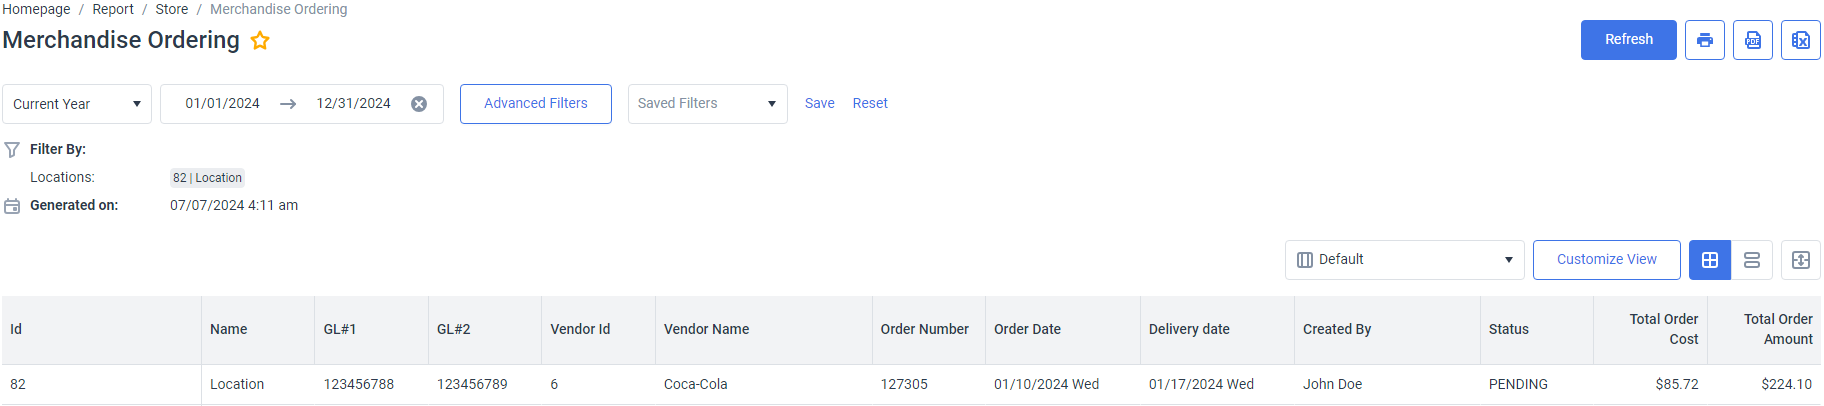Switch to list row view
Image resolution: width=1824 pixels, height=406 pixels.
click(1752, 260)
